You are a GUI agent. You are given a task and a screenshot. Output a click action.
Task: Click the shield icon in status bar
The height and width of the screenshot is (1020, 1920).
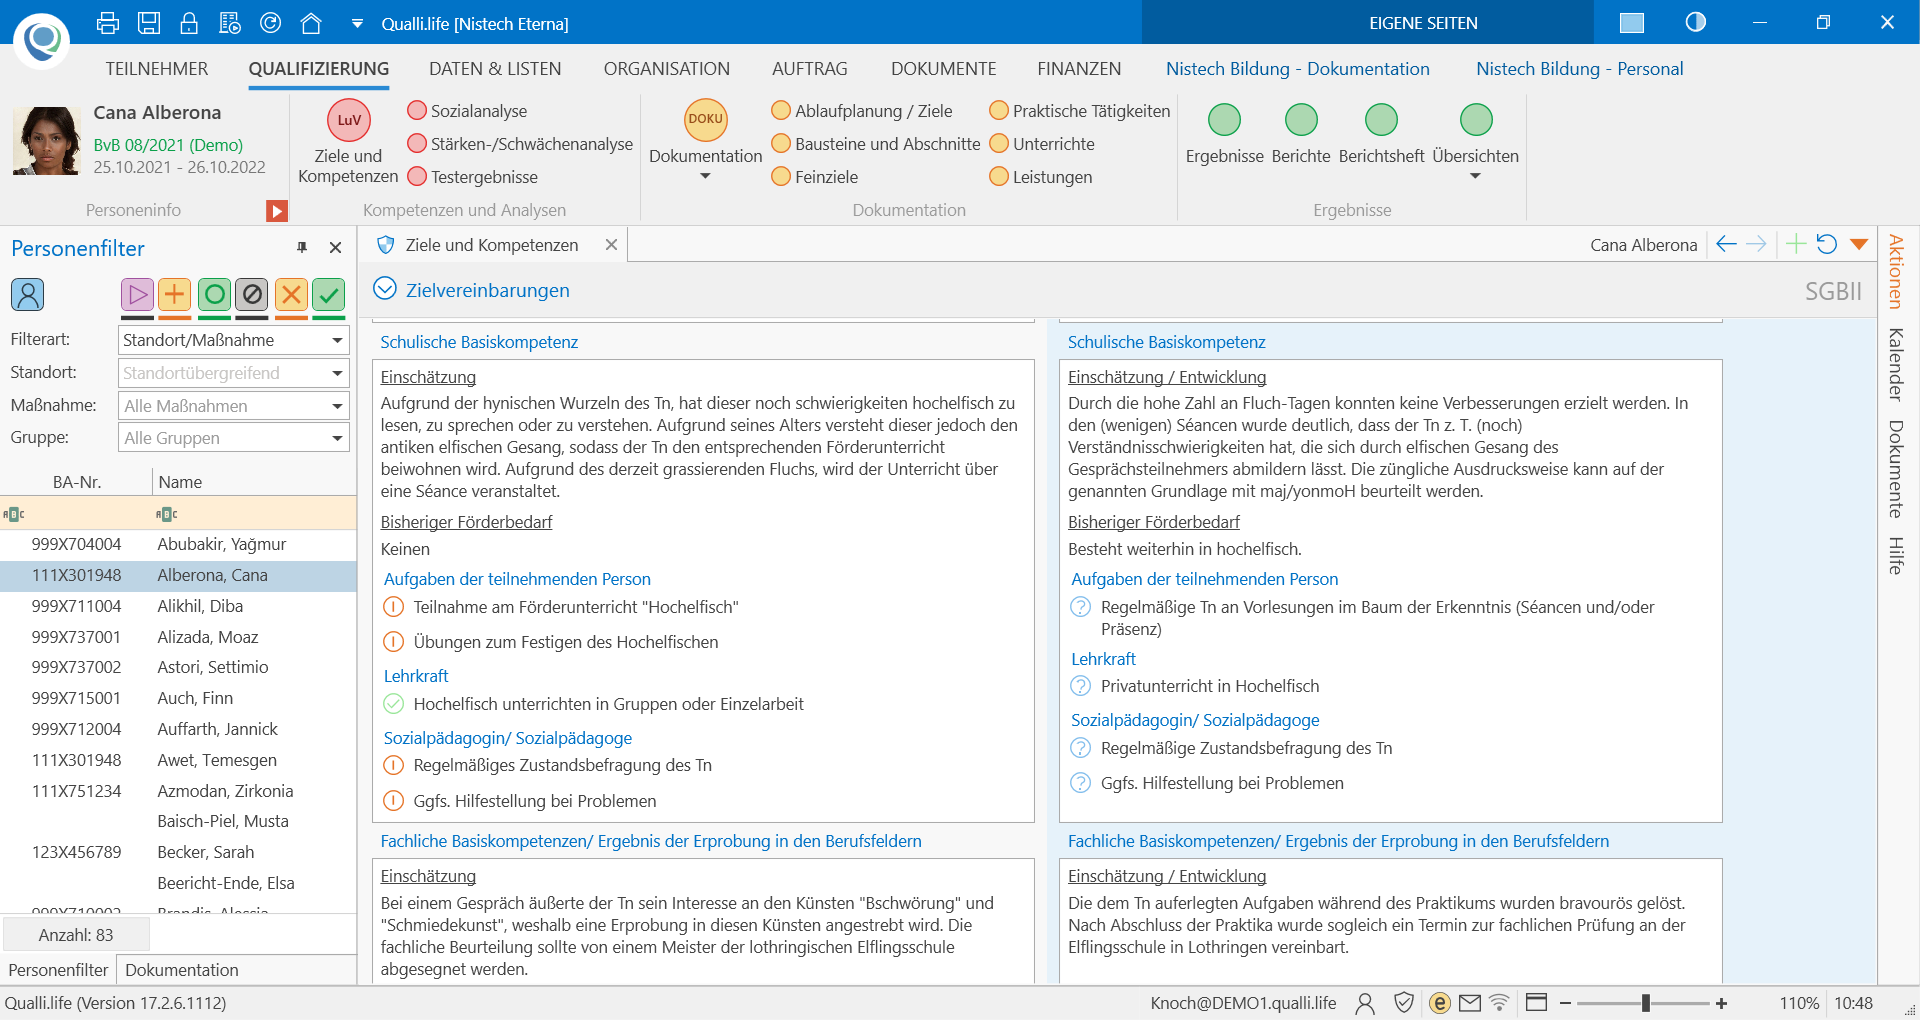coord(1404,1003)
